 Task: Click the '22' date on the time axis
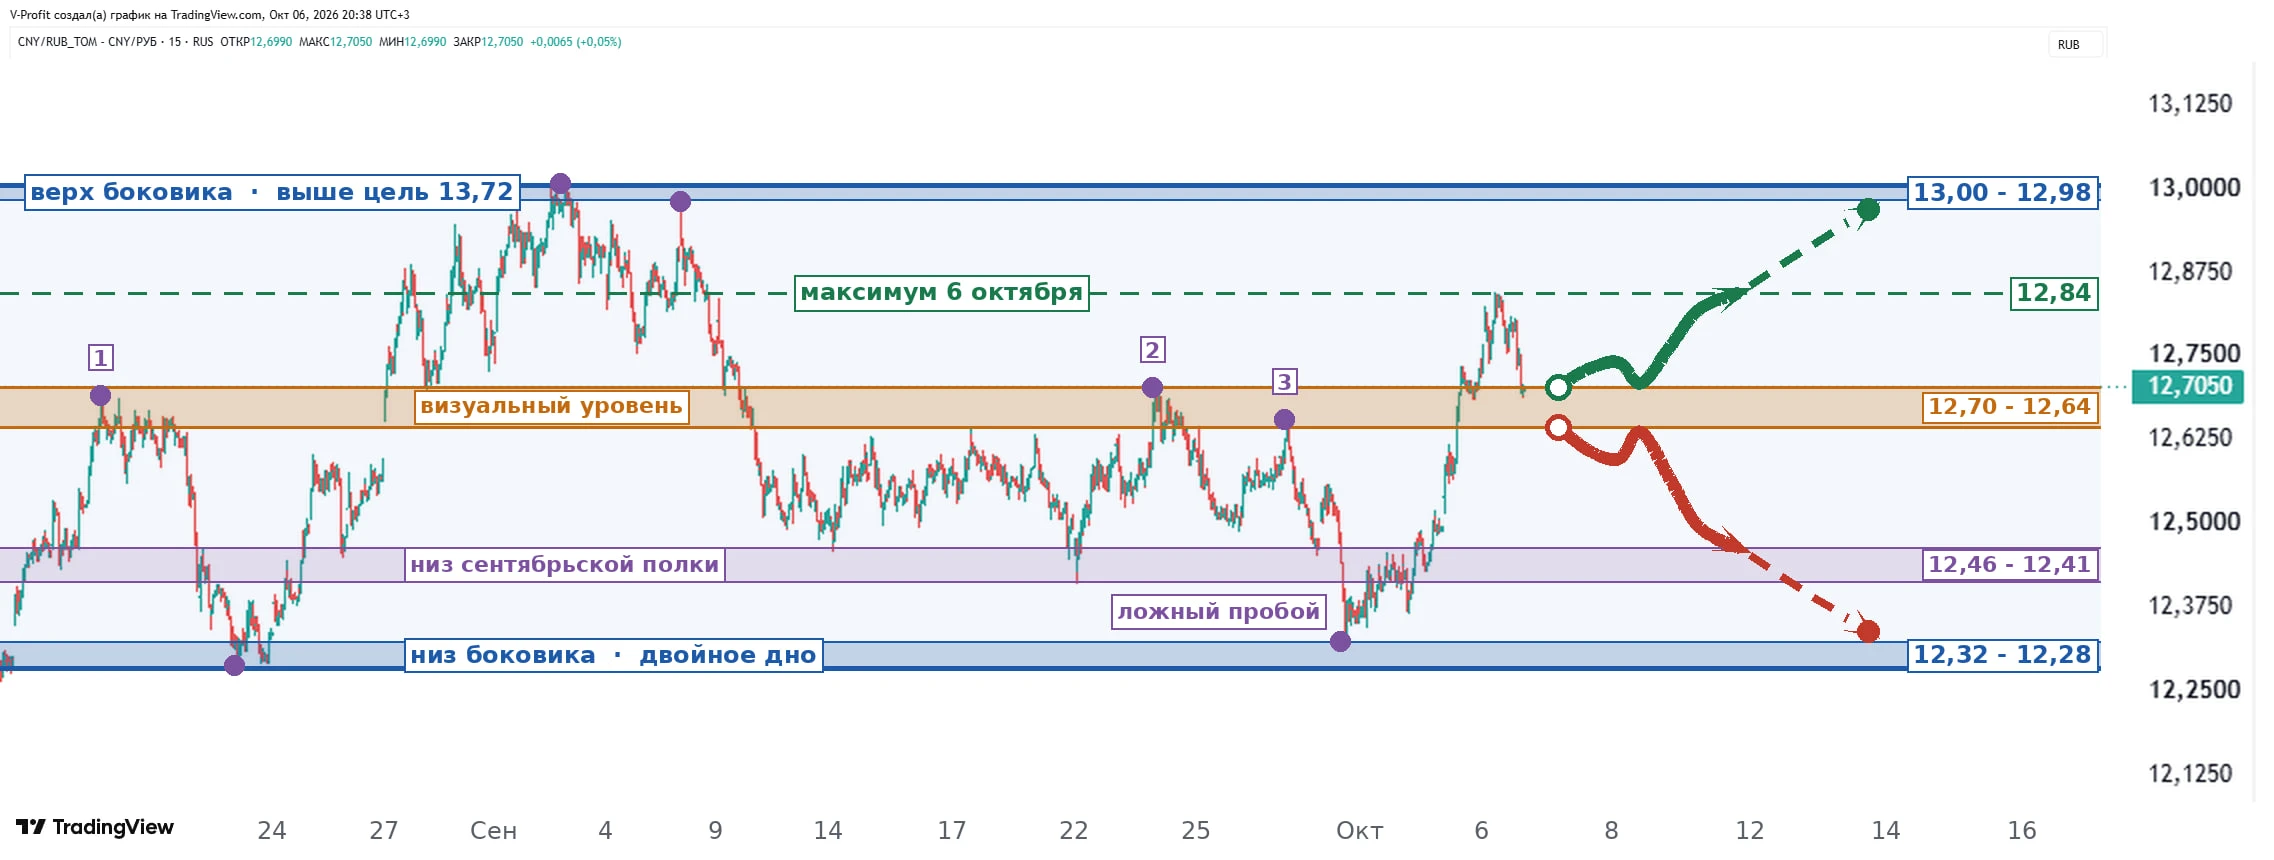tap(1074, 831)
